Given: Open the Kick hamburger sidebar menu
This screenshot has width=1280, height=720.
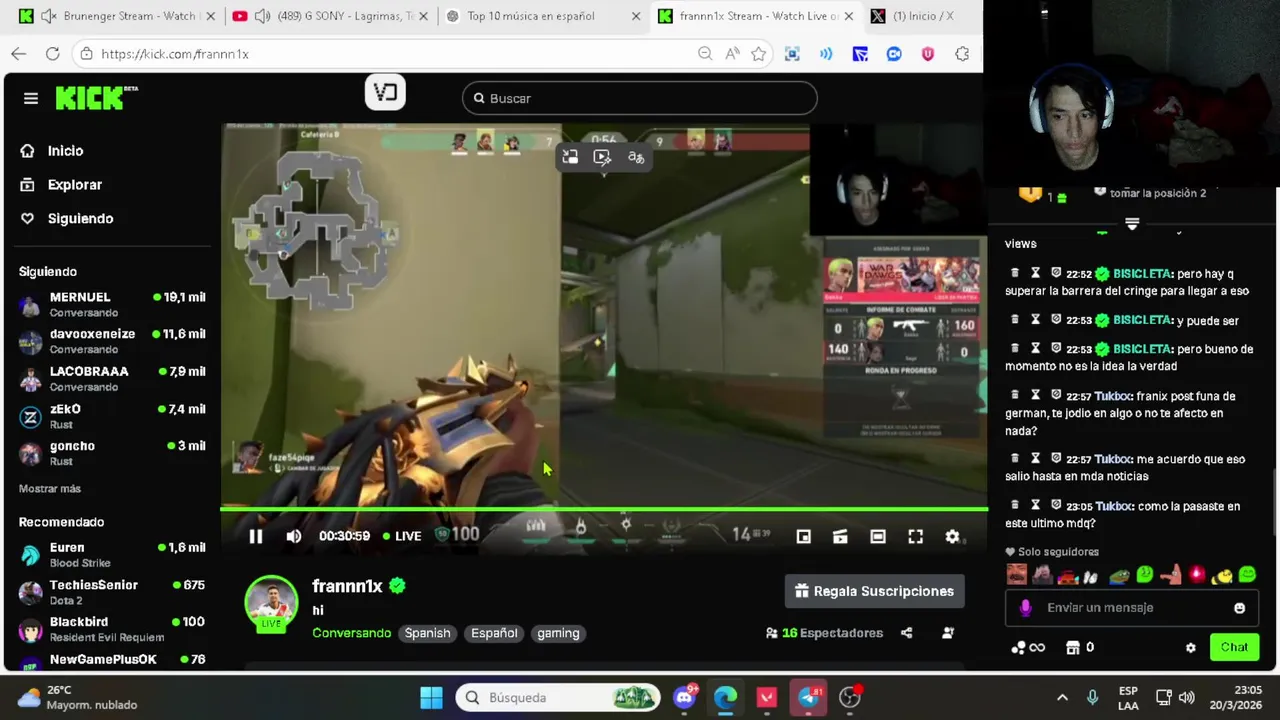Looking at the screenshot, I should [x=31, y=98].
